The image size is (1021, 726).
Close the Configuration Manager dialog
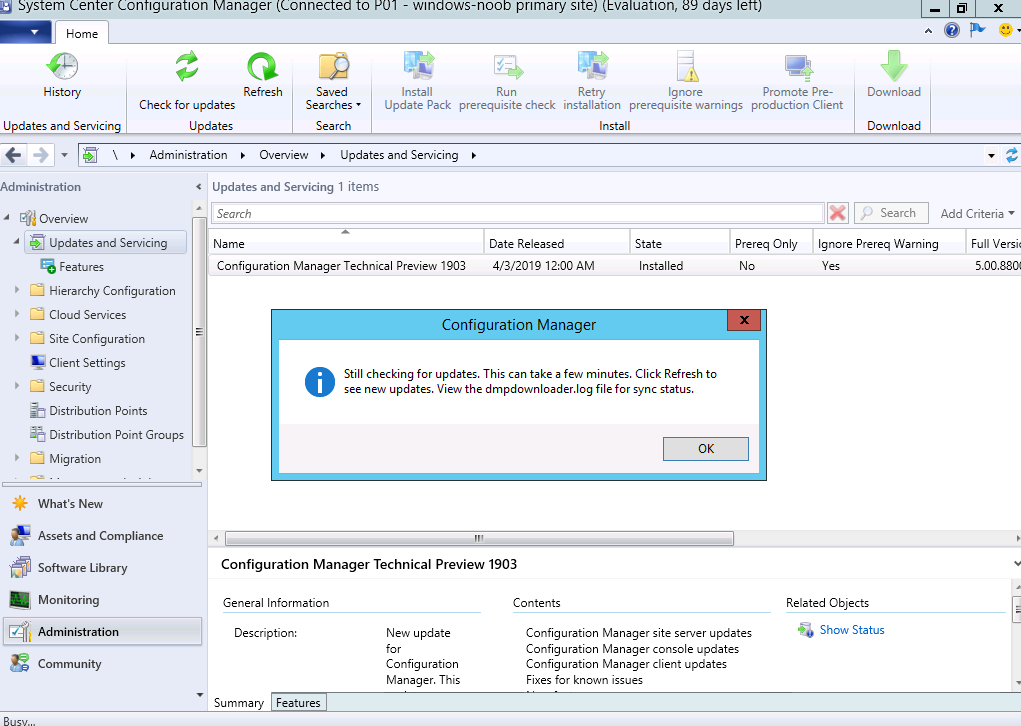[744, 320]
